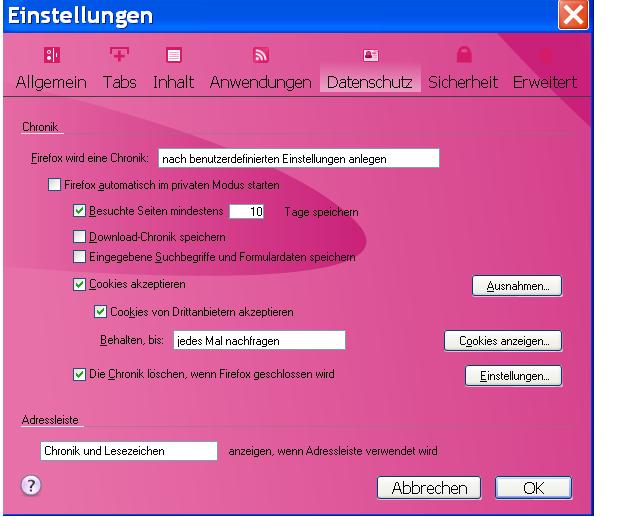Open Chronik und Lesezeichen address bar dropdown
Screen dimensions: 640x517
[x=129, y=451]
